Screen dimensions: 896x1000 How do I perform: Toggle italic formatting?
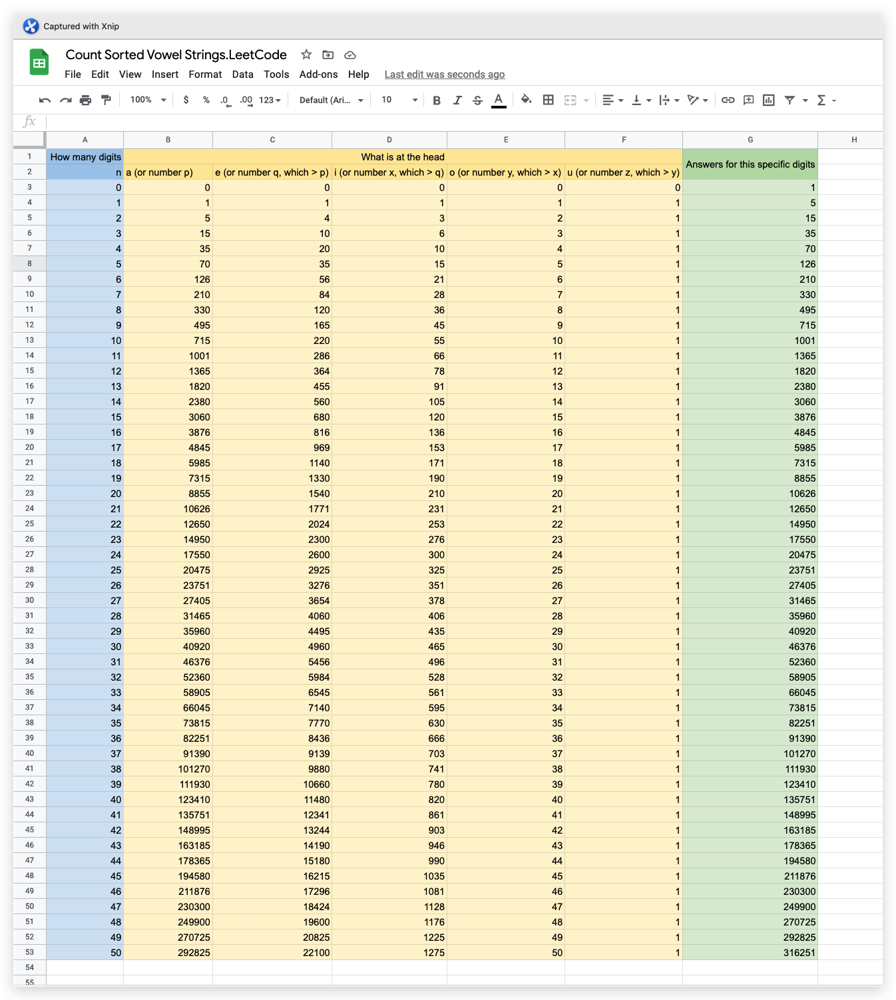[457, 100]
